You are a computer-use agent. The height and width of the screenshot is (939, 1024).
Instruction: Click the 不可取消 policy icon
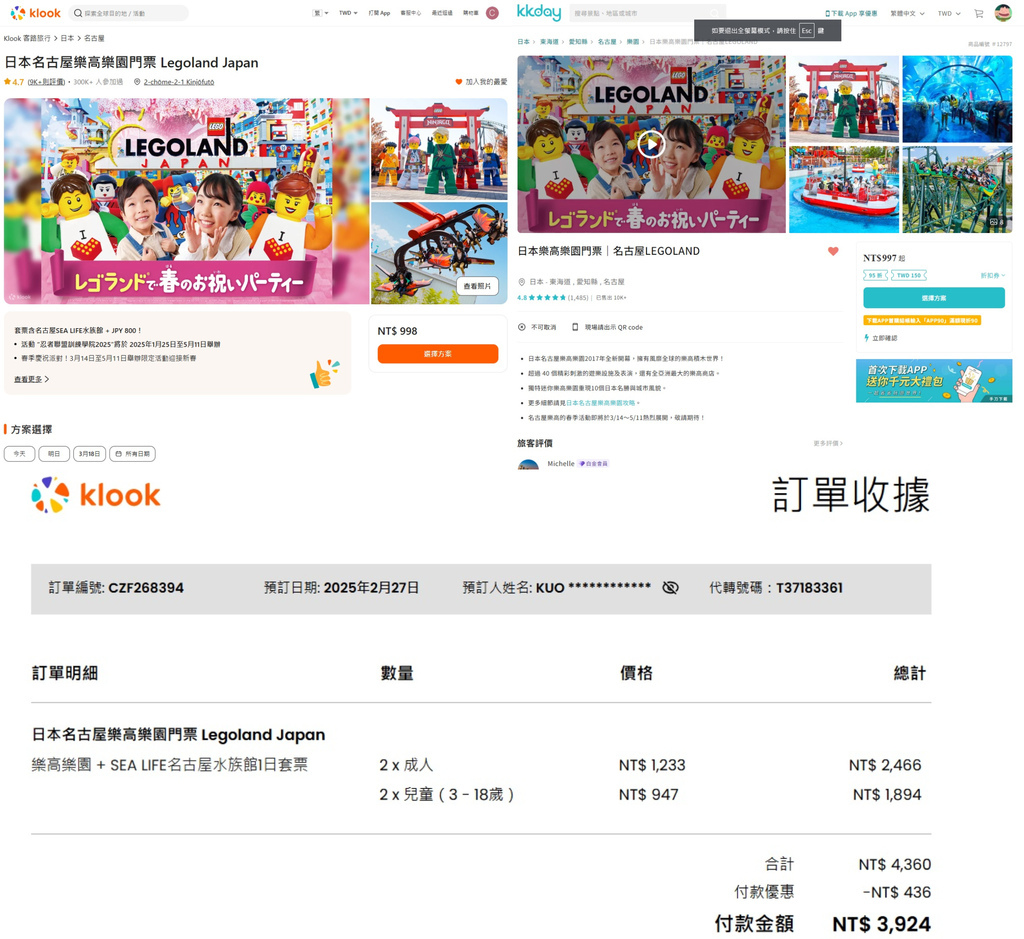[522, 327]
